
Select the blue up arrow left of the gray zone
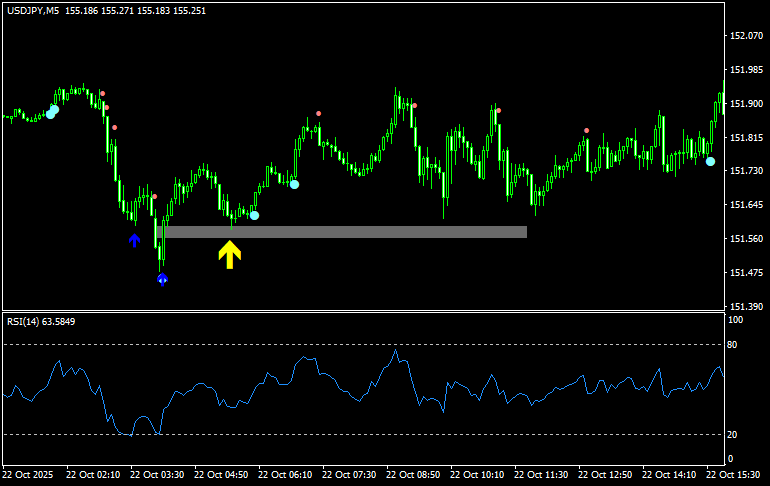pyautogui.click(x=134, y=240)
